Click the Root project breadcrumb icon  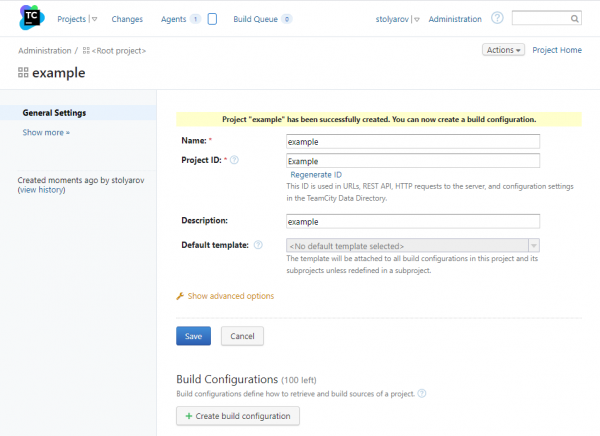pyautogui.click(x=87, y=50)
